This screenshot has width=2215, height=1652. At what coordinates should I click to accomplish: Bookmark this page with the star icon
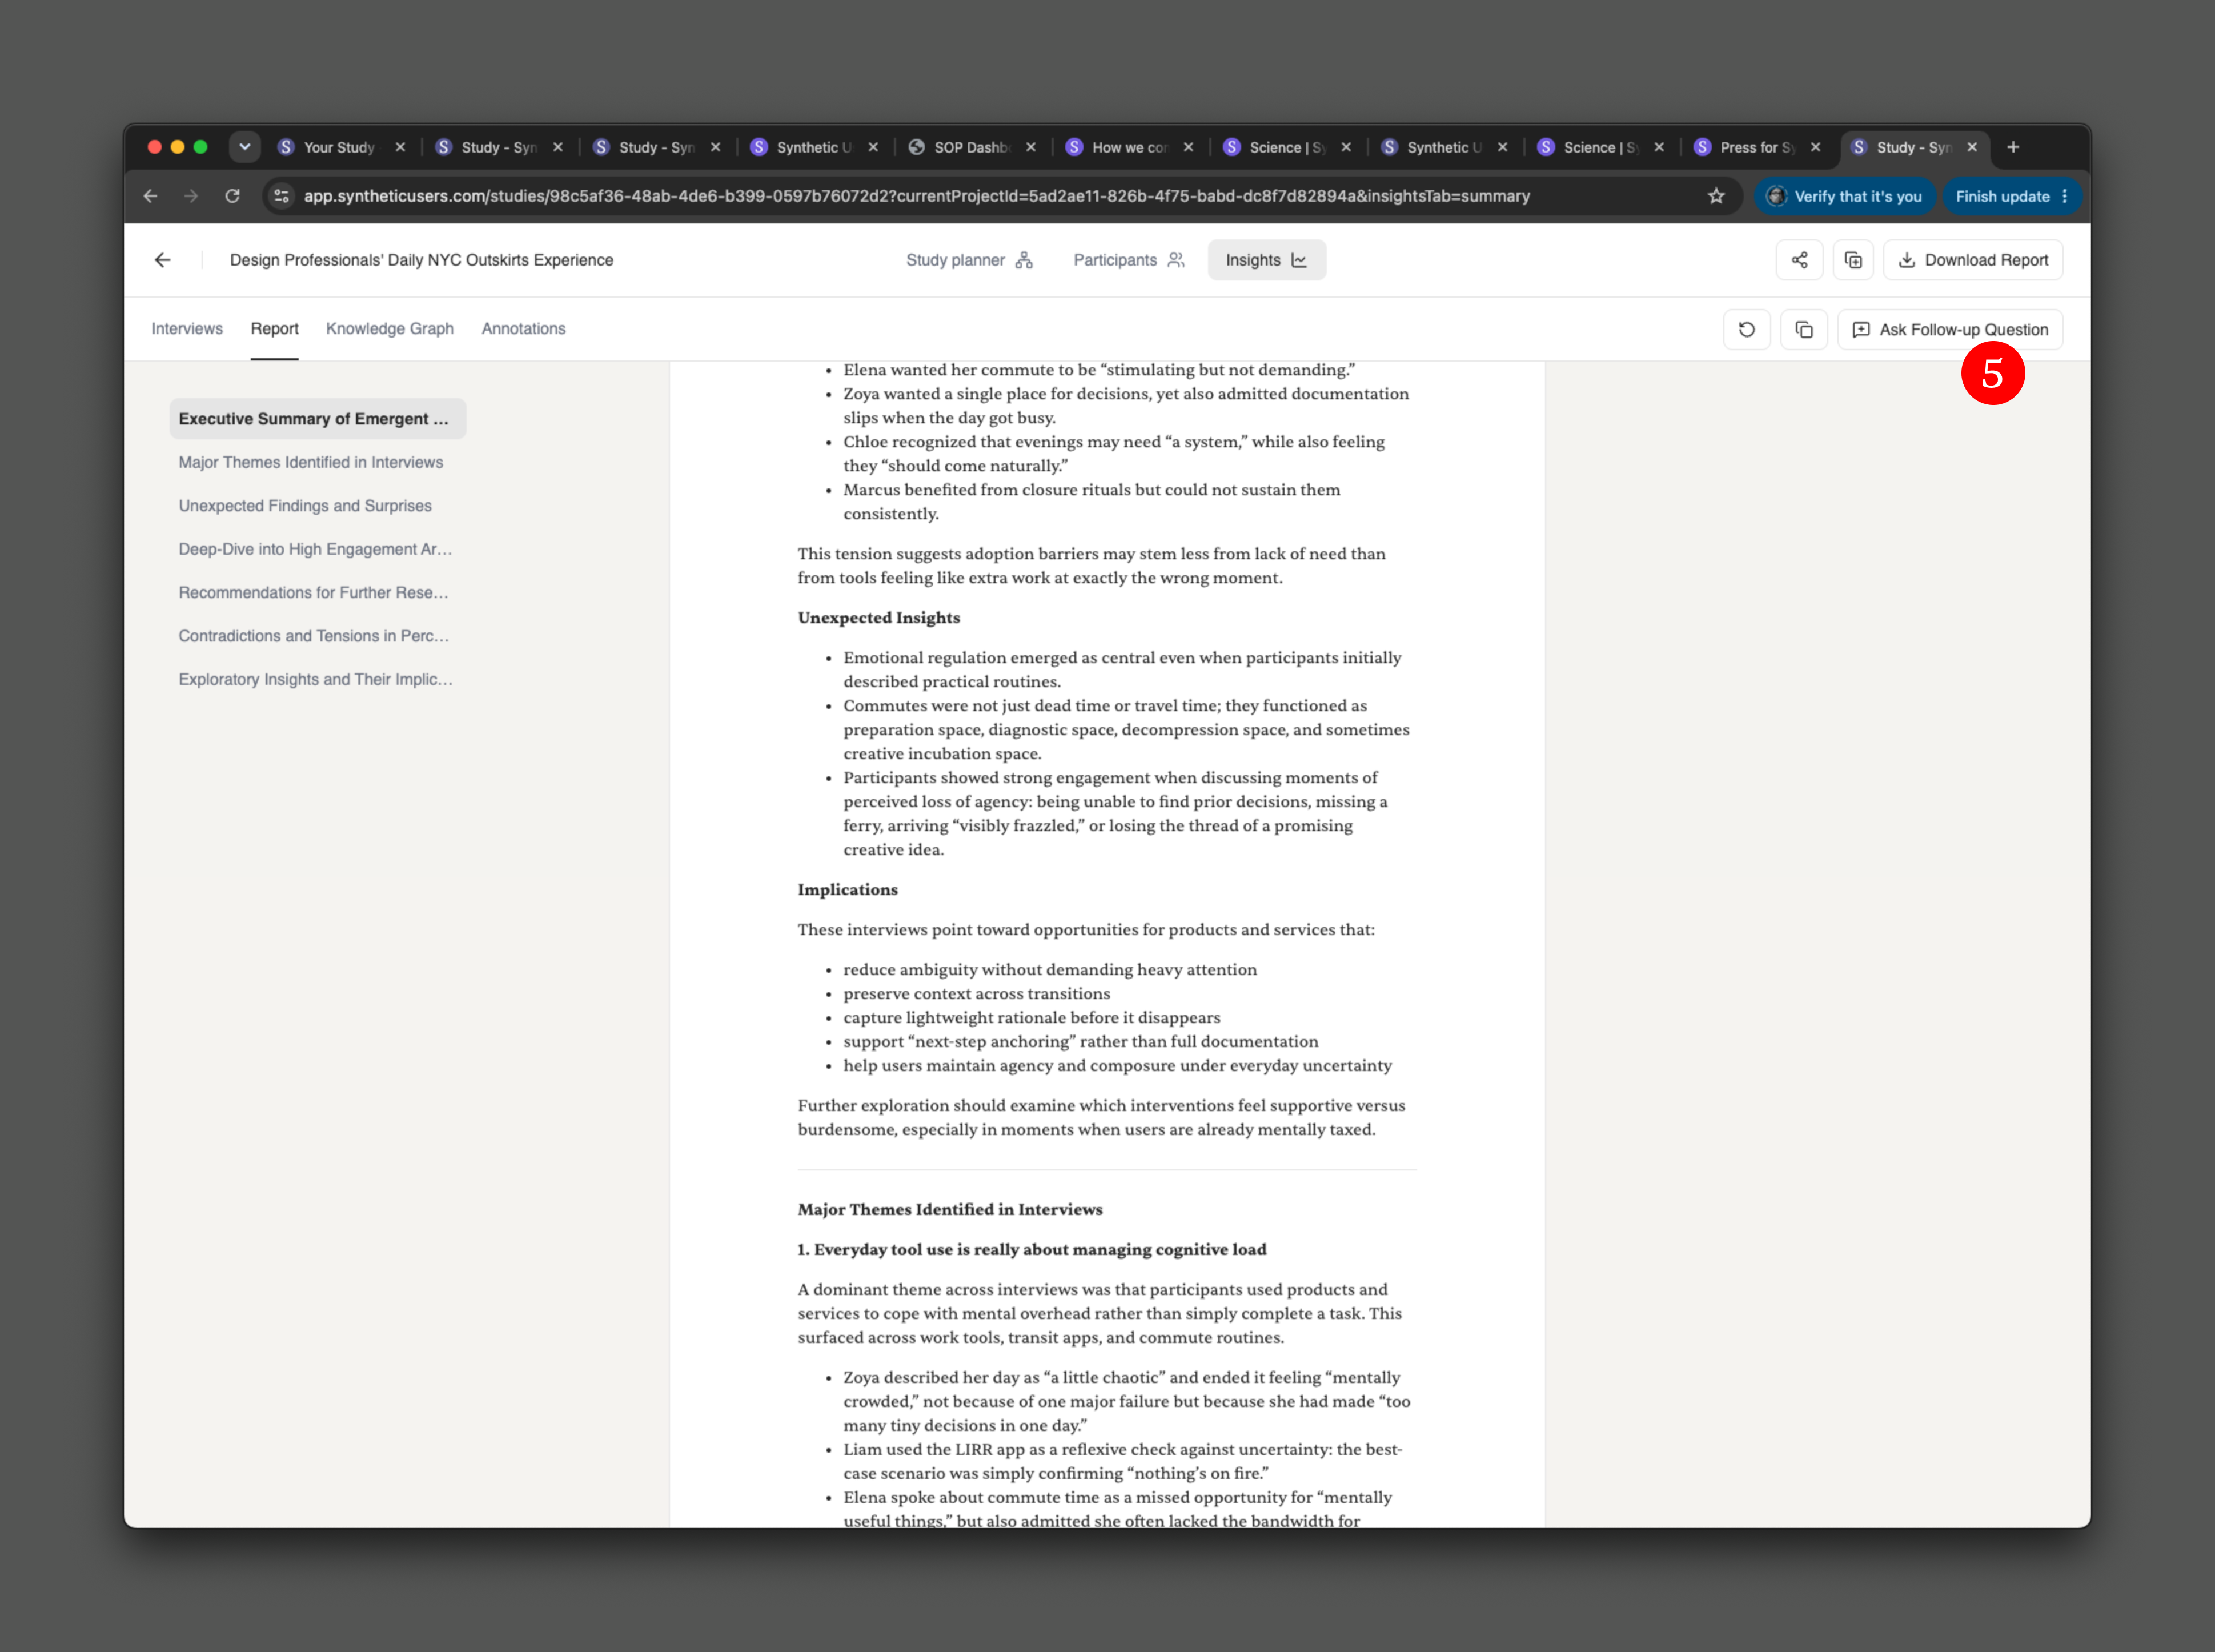(x=1716, y=196)
